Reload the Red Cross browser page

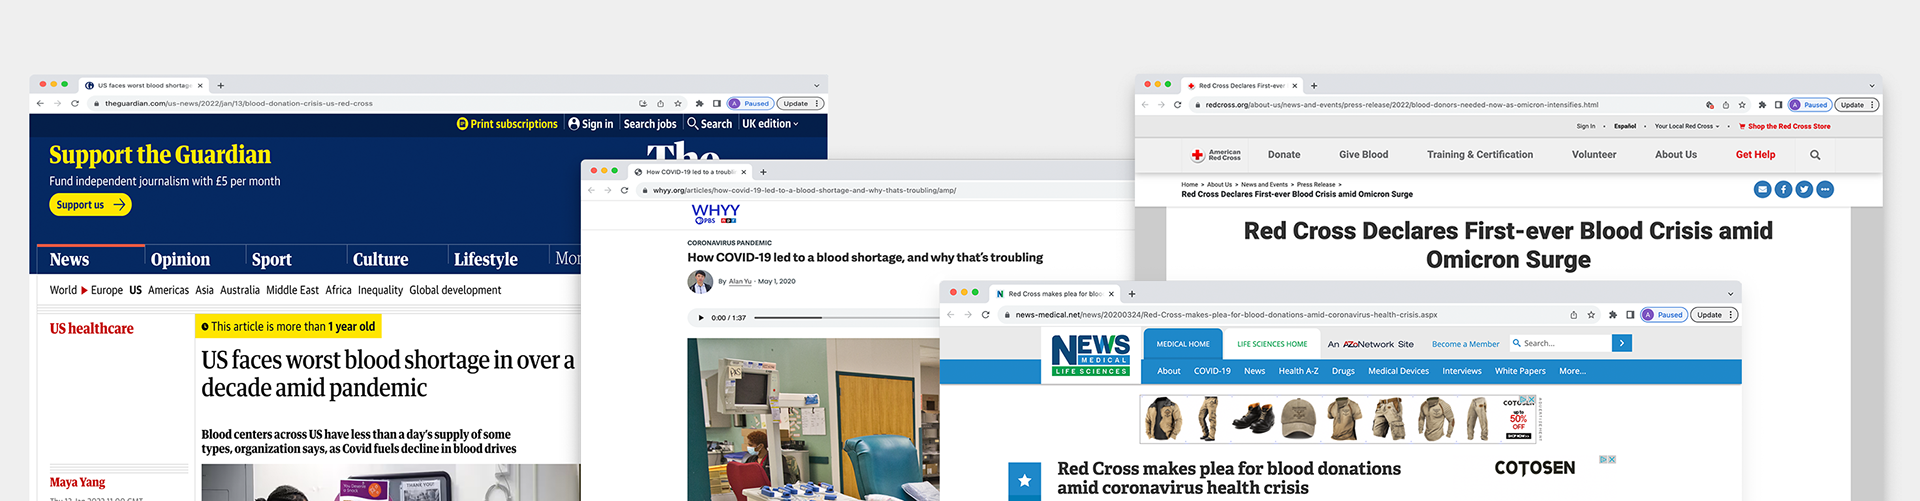(1178, 105)
